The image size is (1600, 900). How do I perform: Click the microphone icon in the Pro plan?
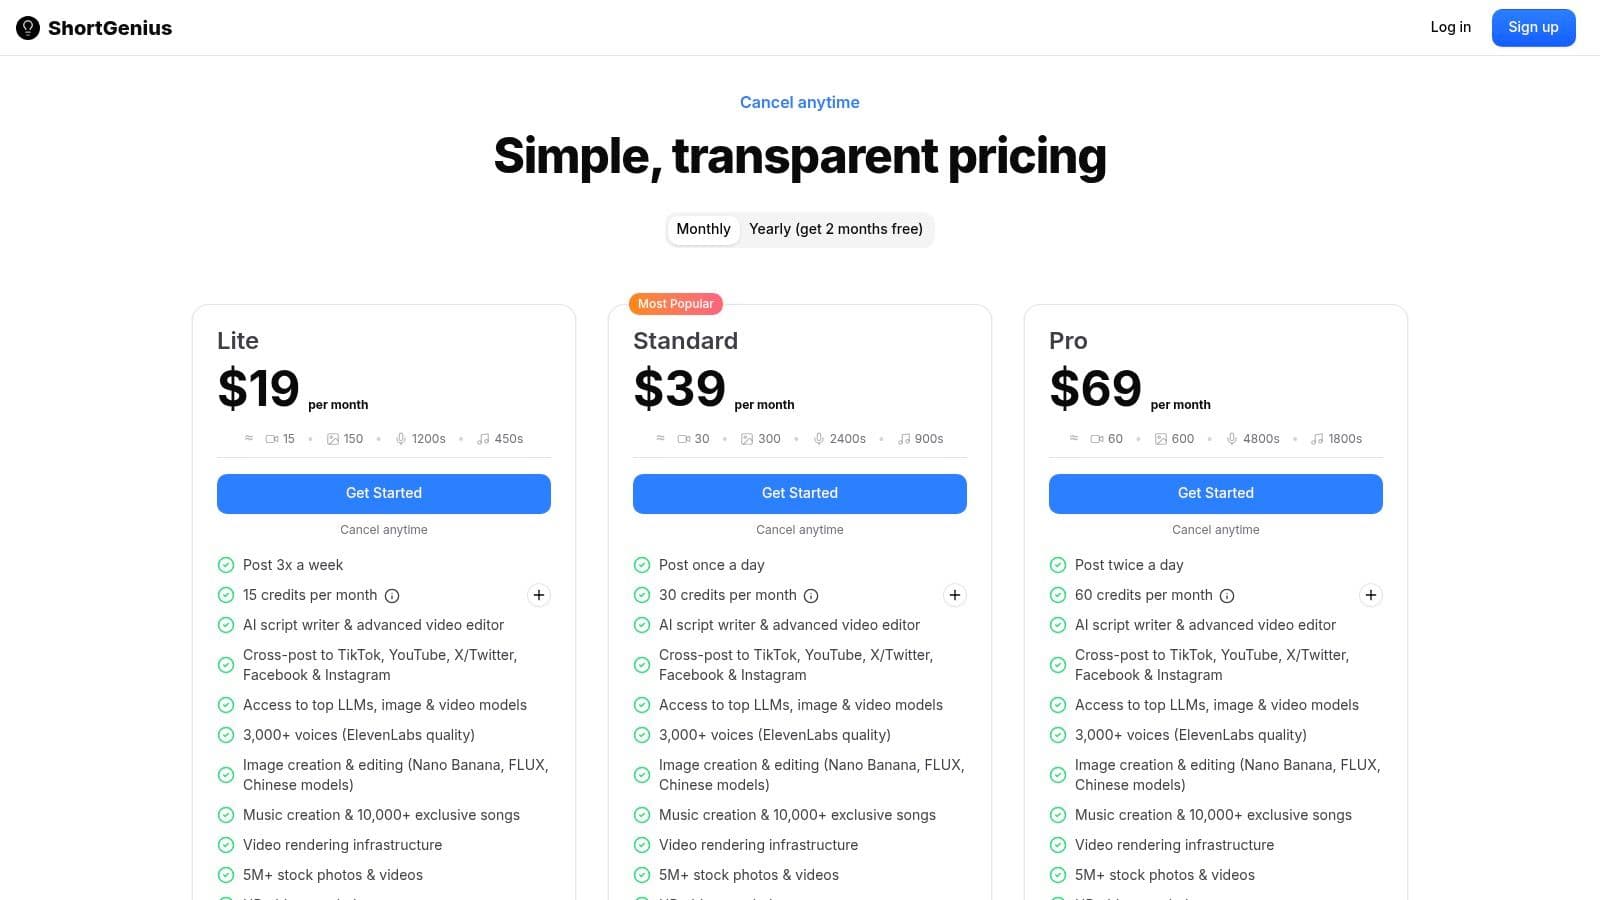(1233, 438)
